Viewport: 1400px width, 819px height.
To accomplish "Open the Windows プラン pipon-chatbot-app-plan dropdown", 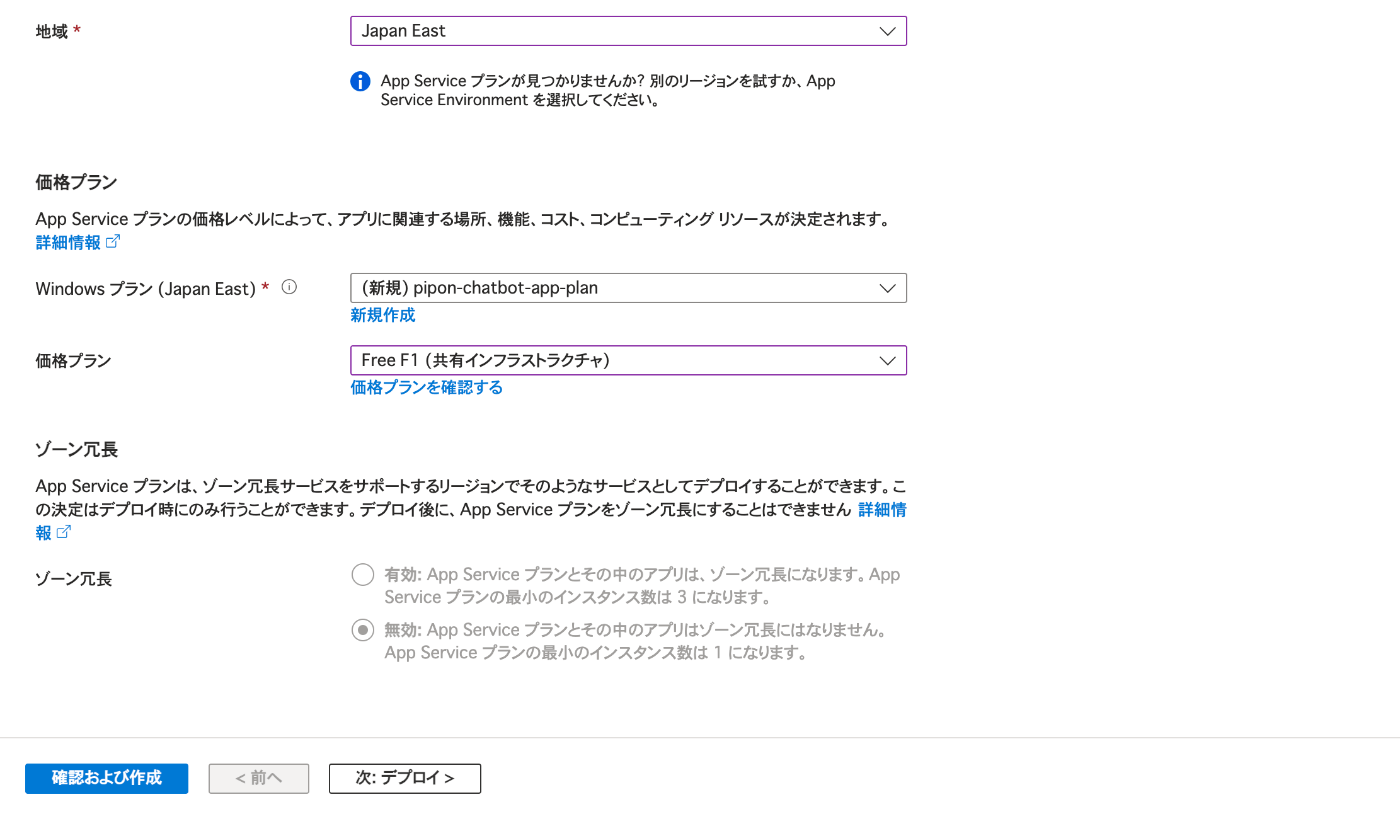I will click(x=628, y=288).
